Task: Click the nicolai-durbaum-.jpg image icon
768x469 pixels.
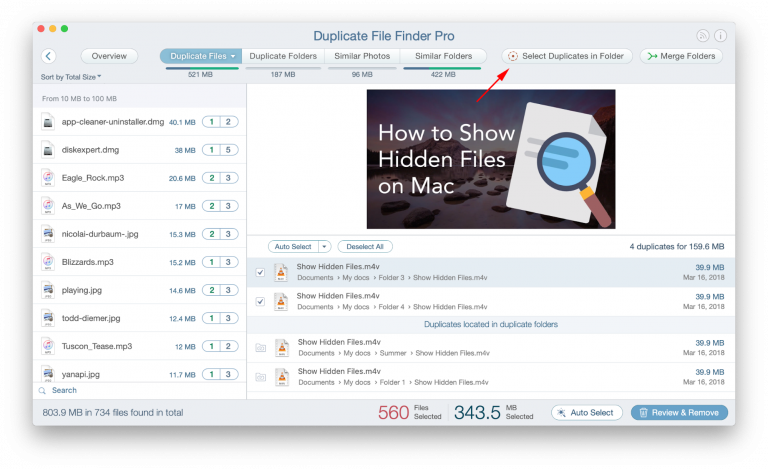Action: 48,234
